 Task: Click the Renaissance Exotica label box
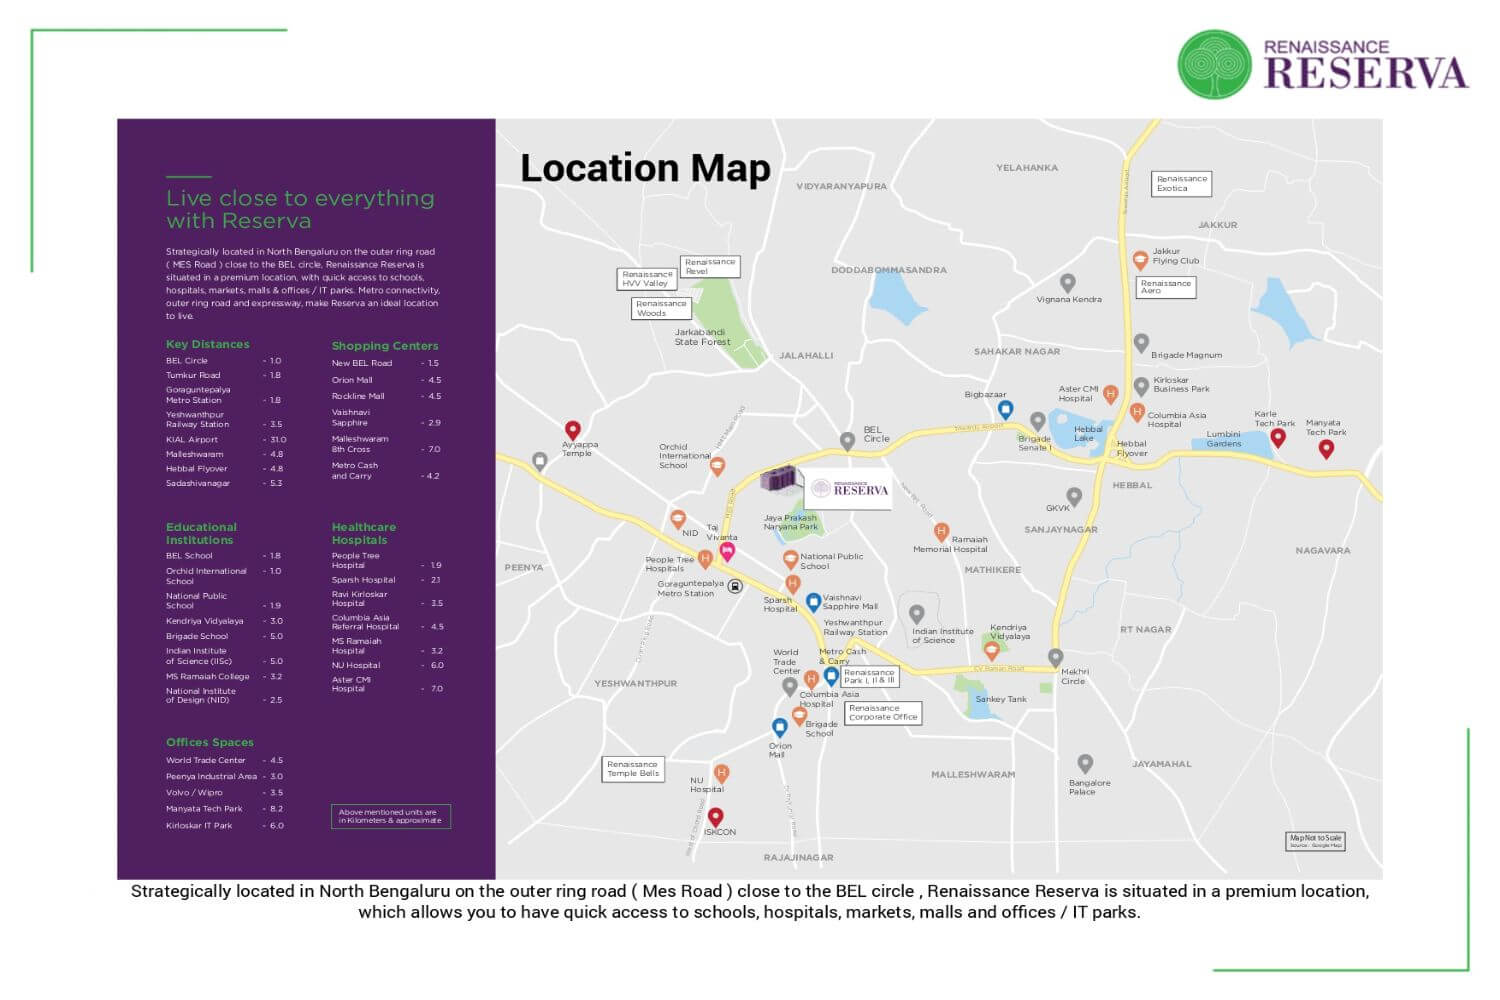(1181, 183)
